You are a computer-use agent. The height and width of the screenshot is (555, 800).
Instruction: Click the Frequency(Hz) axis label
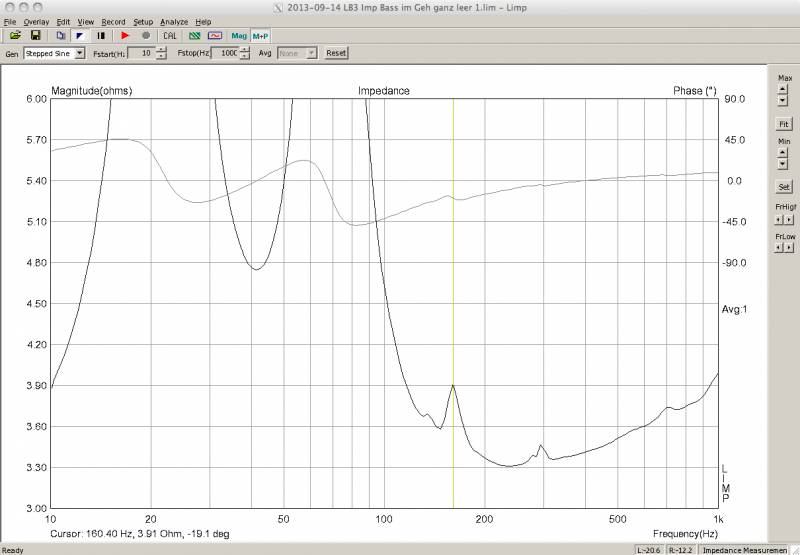point(685,534)
